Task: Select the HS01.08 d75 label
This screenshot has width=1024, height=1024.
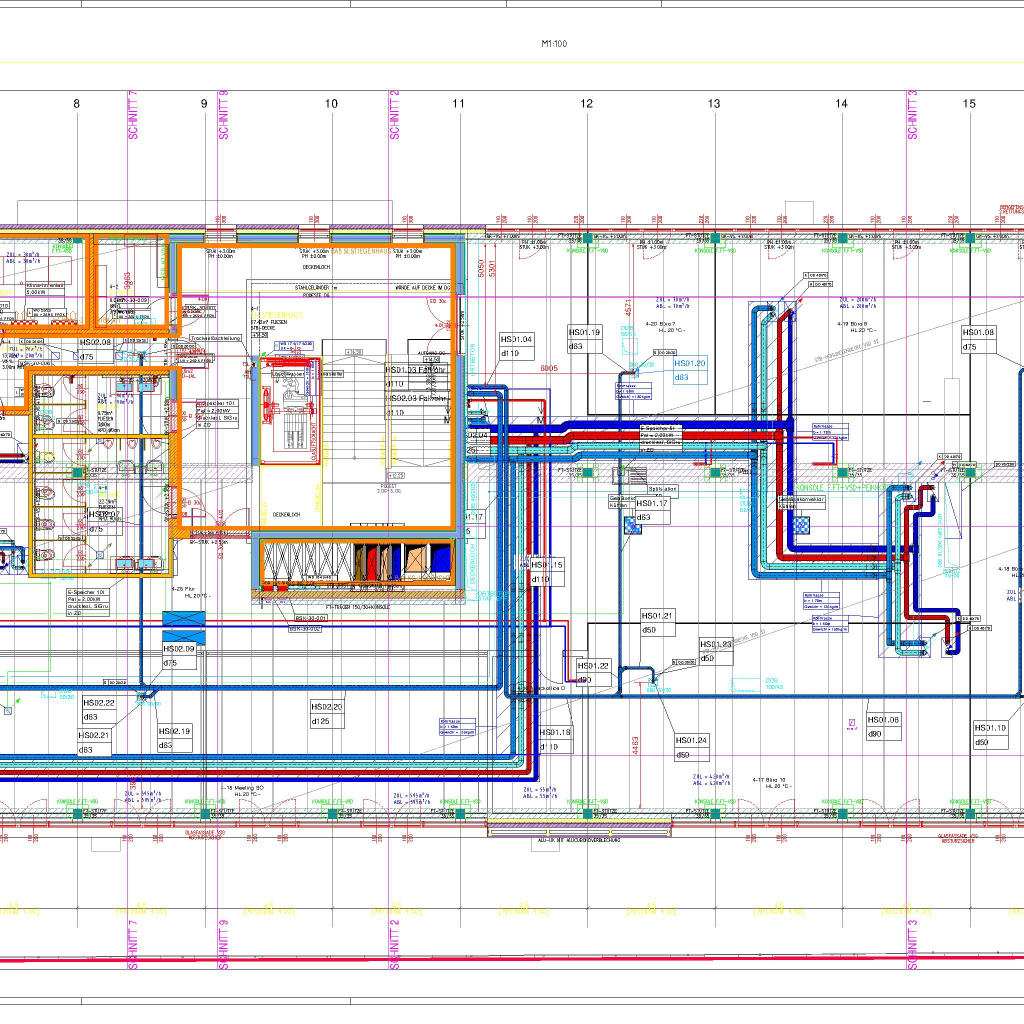Action: [x=979, y=339]
